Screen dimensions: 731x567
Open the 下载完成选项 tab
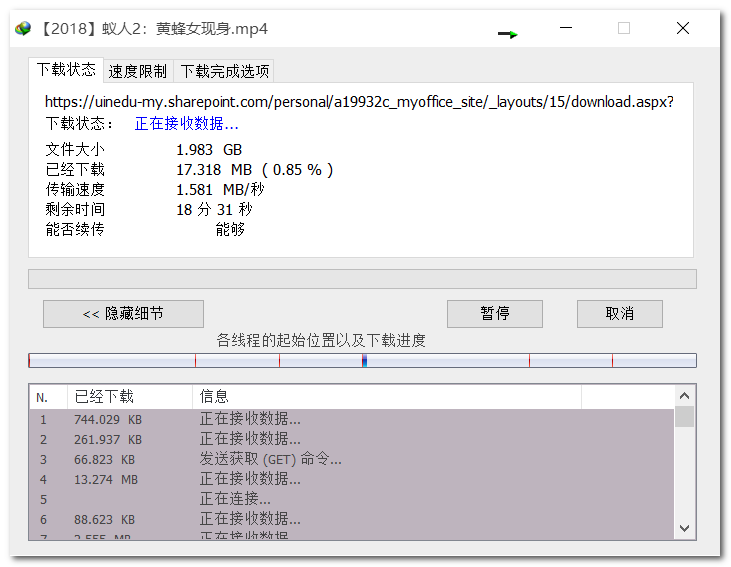coord(224,71)
